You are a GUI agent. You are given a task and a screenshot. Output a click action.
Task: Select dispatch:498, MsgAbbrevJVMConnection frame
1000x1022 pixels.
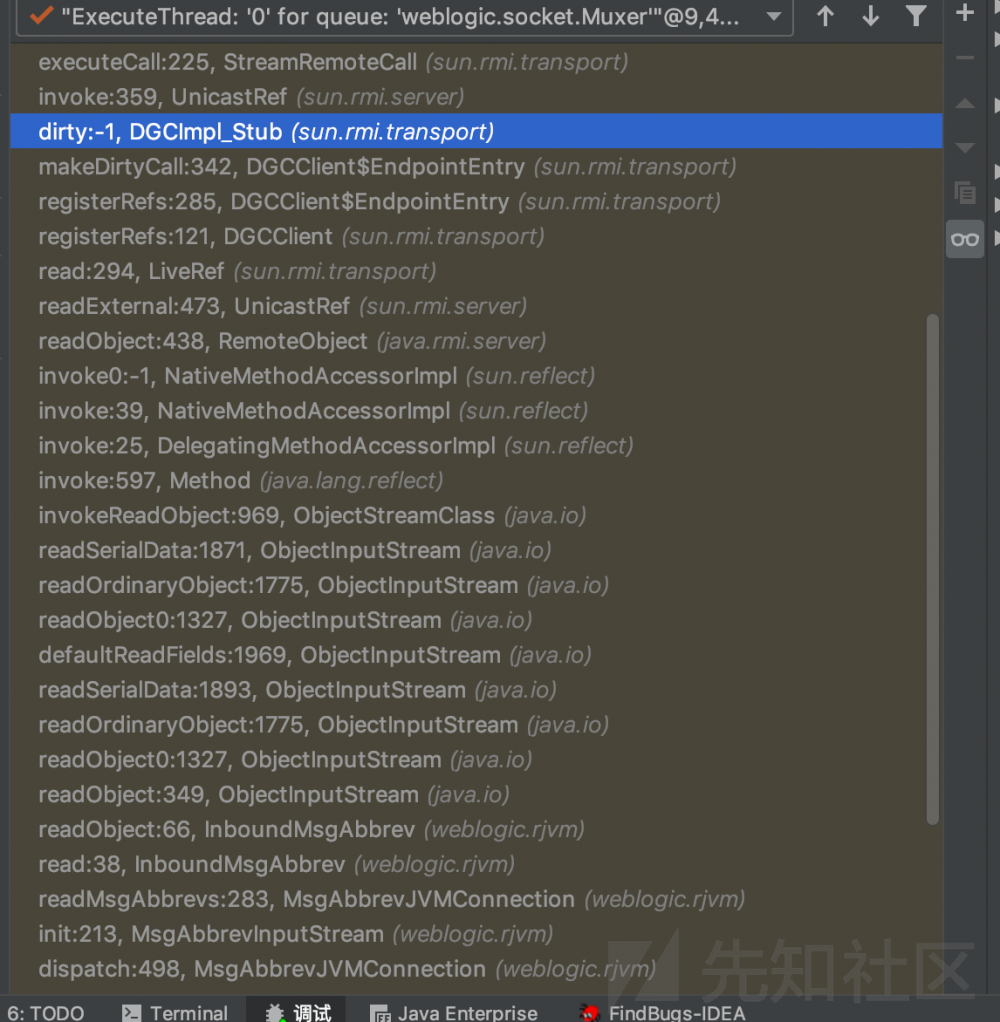tap(477, 969)
